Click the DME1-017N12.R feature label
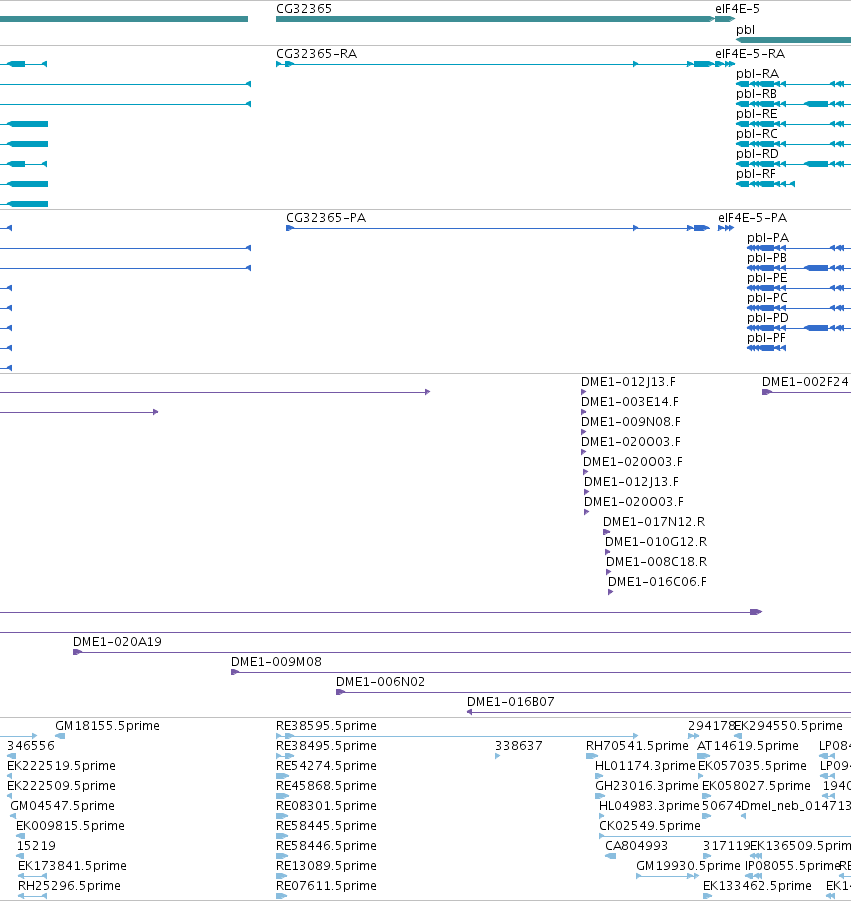The height and width of the screenshot is (901, 851). click(654, 522)
